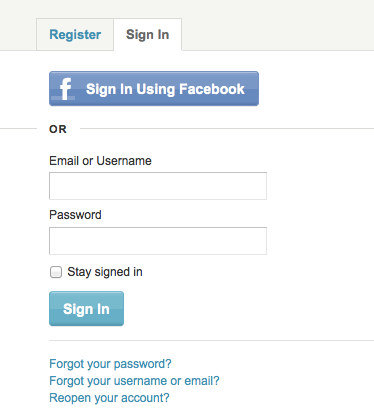Click the divider line below Sign In button

coord(211,341)
